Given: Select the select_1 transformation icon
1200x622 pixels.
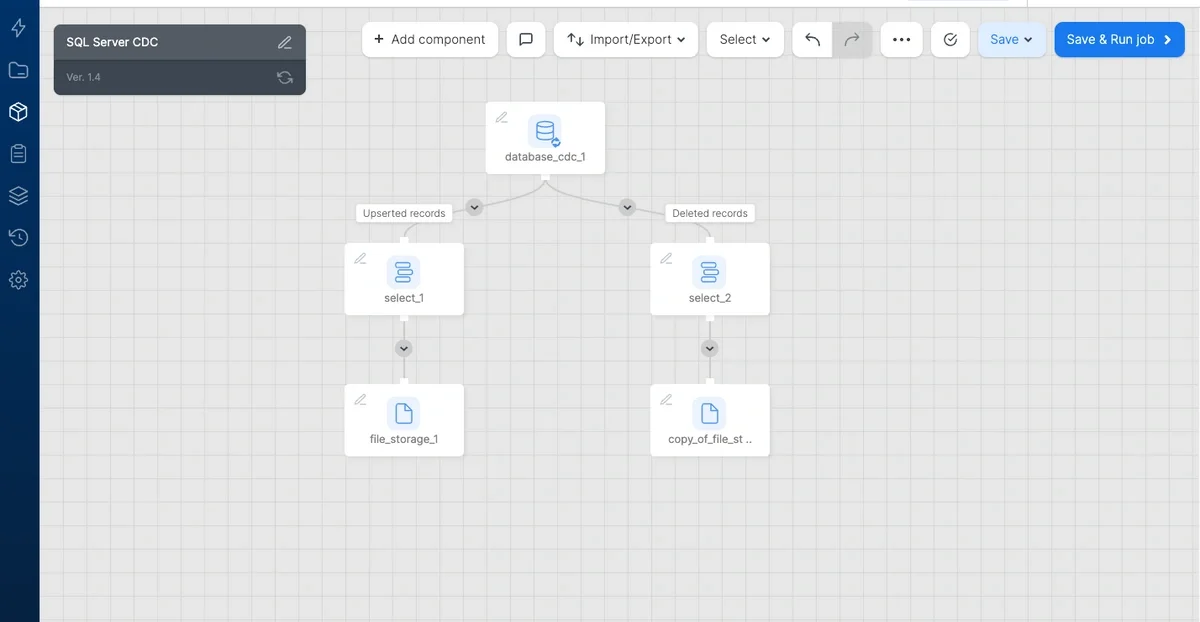Looking at the screenshot, I should (404, 272).
